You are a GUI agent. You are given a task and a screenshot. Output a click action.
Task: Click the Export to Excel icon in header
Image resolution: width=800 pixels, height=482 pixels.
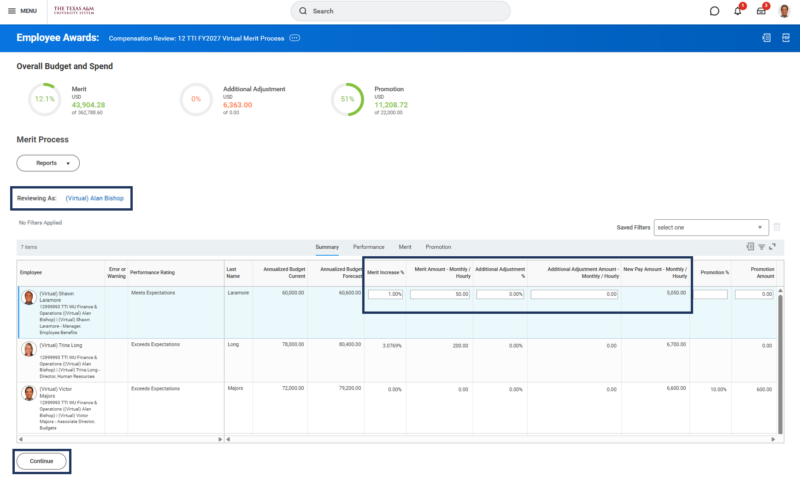tap(766, 38)
